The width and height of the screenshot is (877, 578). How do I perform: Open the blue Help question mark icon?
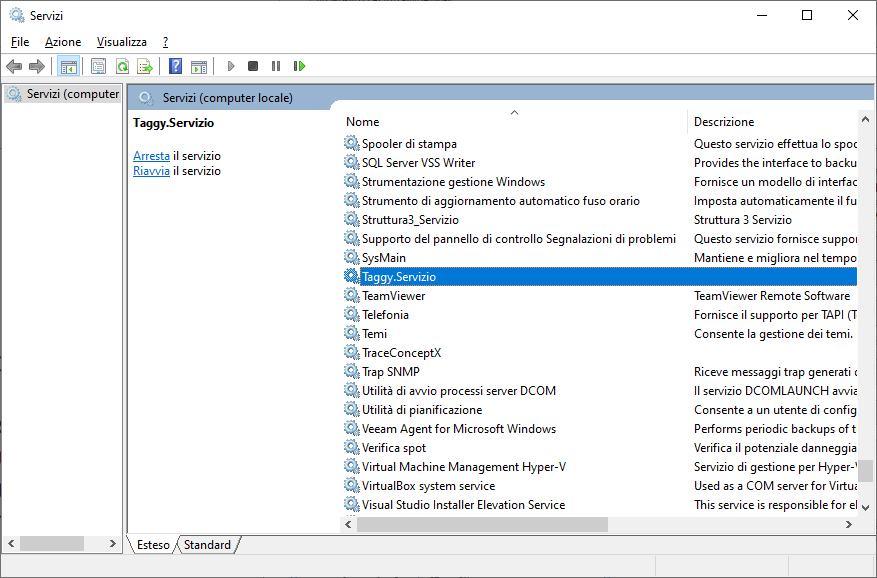point(175,66)
